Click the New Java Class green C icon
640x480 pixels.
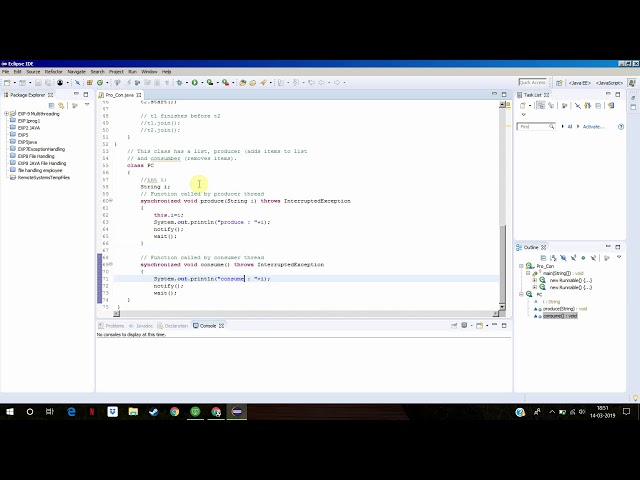coord(100,83)
